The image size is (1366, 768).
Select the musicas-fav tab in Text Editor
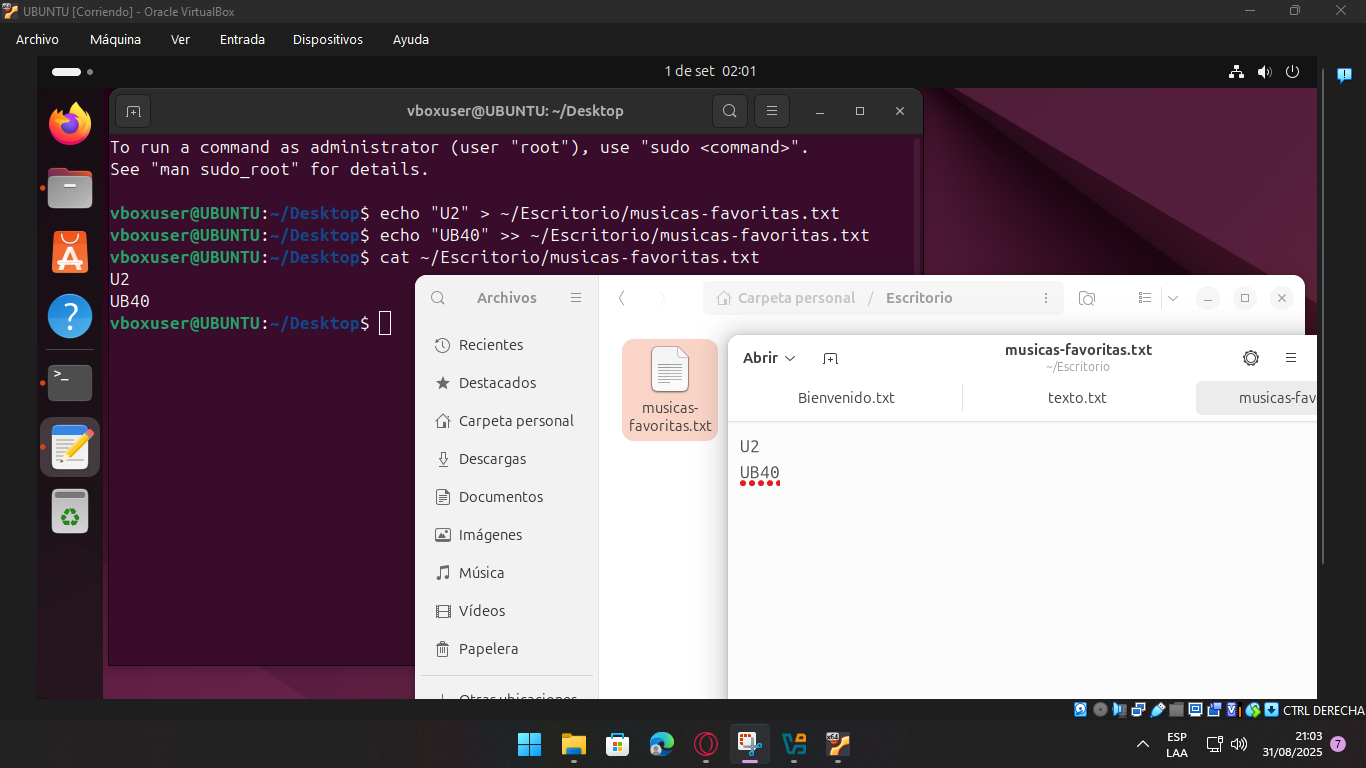tap(1257, 398)
